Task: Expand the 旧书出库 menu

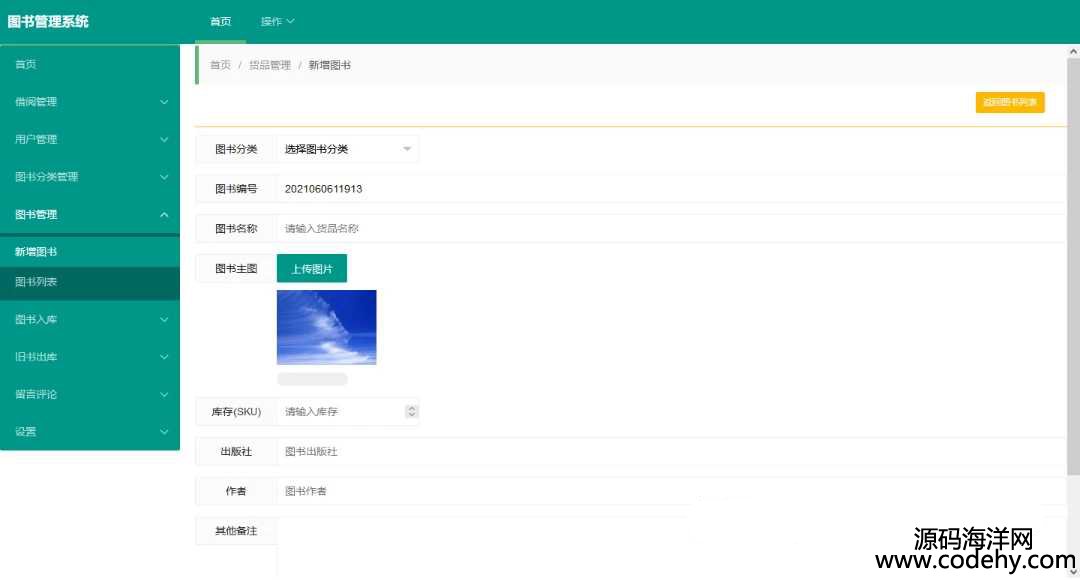Action: (x=90, y=357)
